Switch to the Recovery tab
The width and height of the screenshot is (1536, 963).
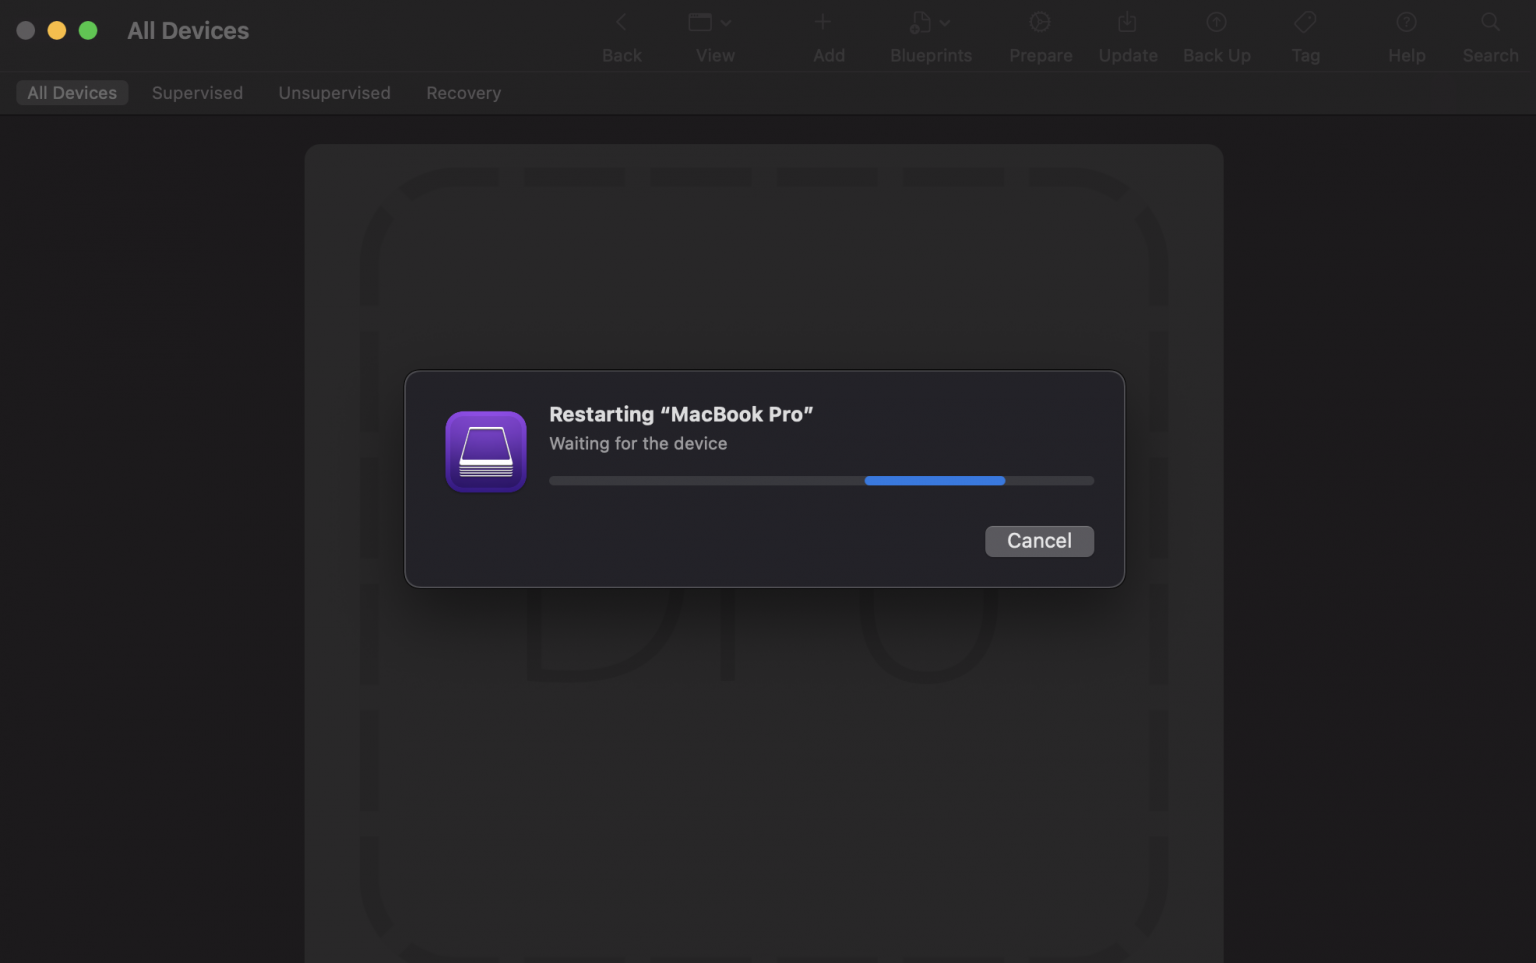(x=463, y=92)
